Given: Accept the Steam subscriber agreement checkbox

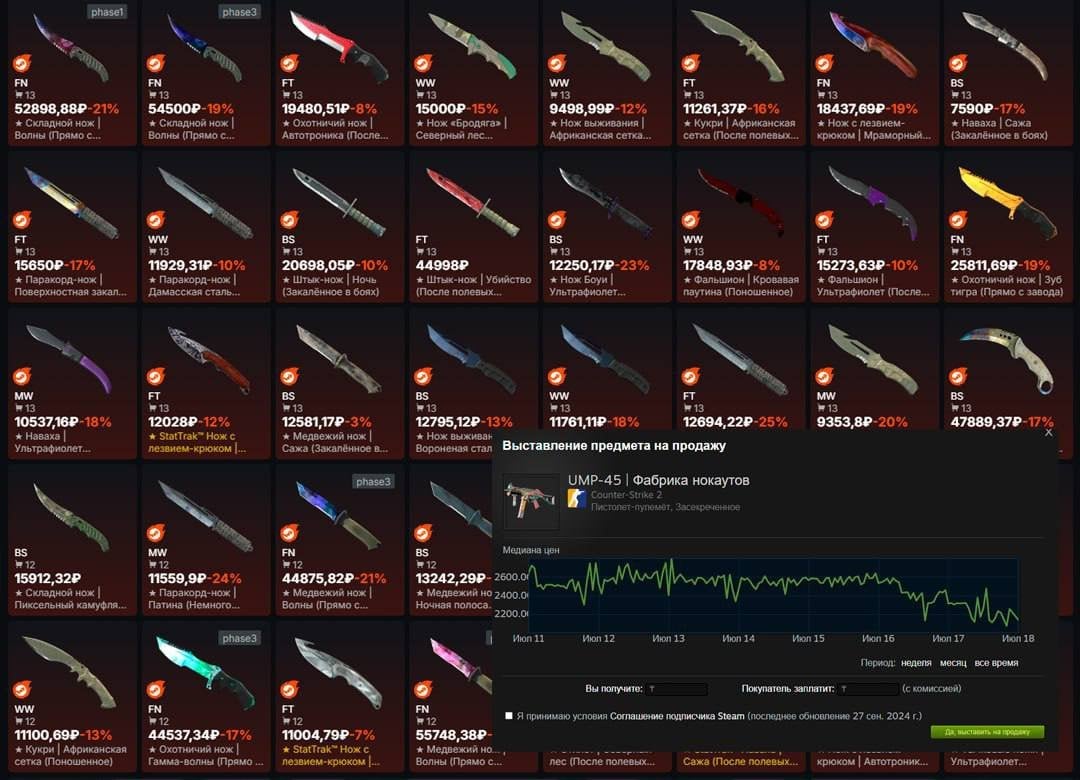Looking at the screenshot, I should click(x=509, y=716).
